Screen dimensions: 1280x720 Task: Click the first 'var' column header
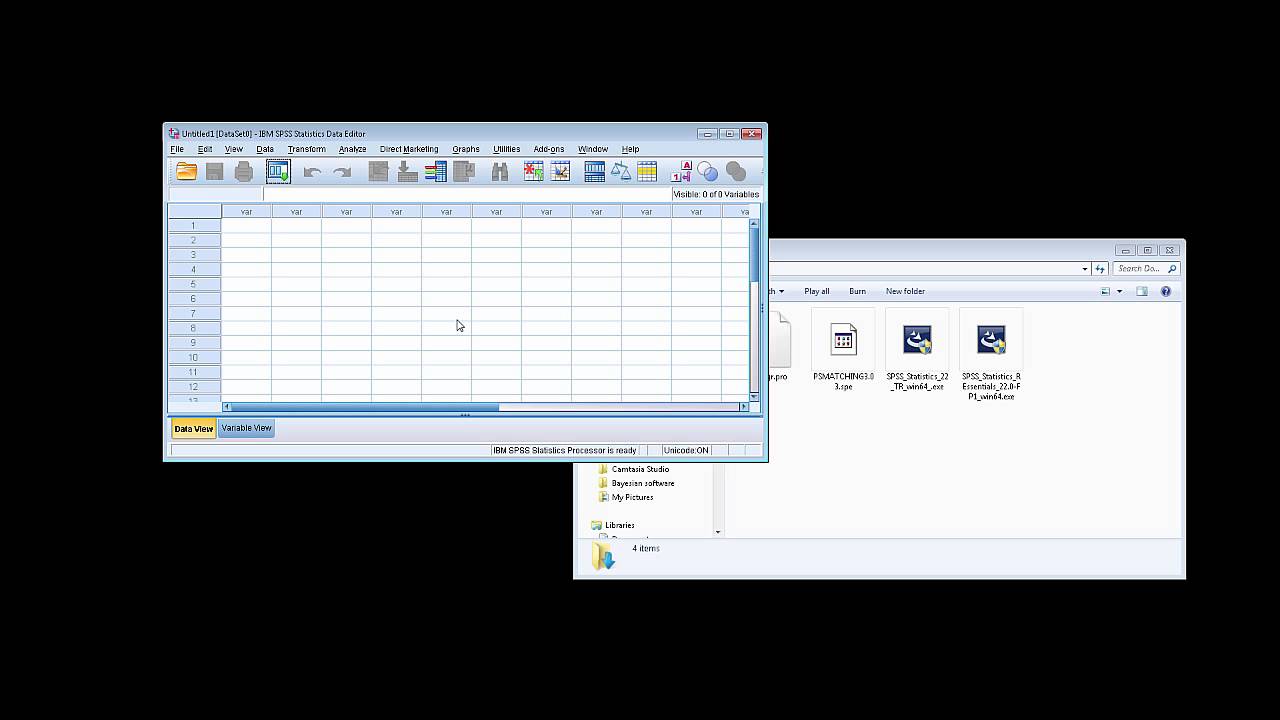[x=246, y=211]
